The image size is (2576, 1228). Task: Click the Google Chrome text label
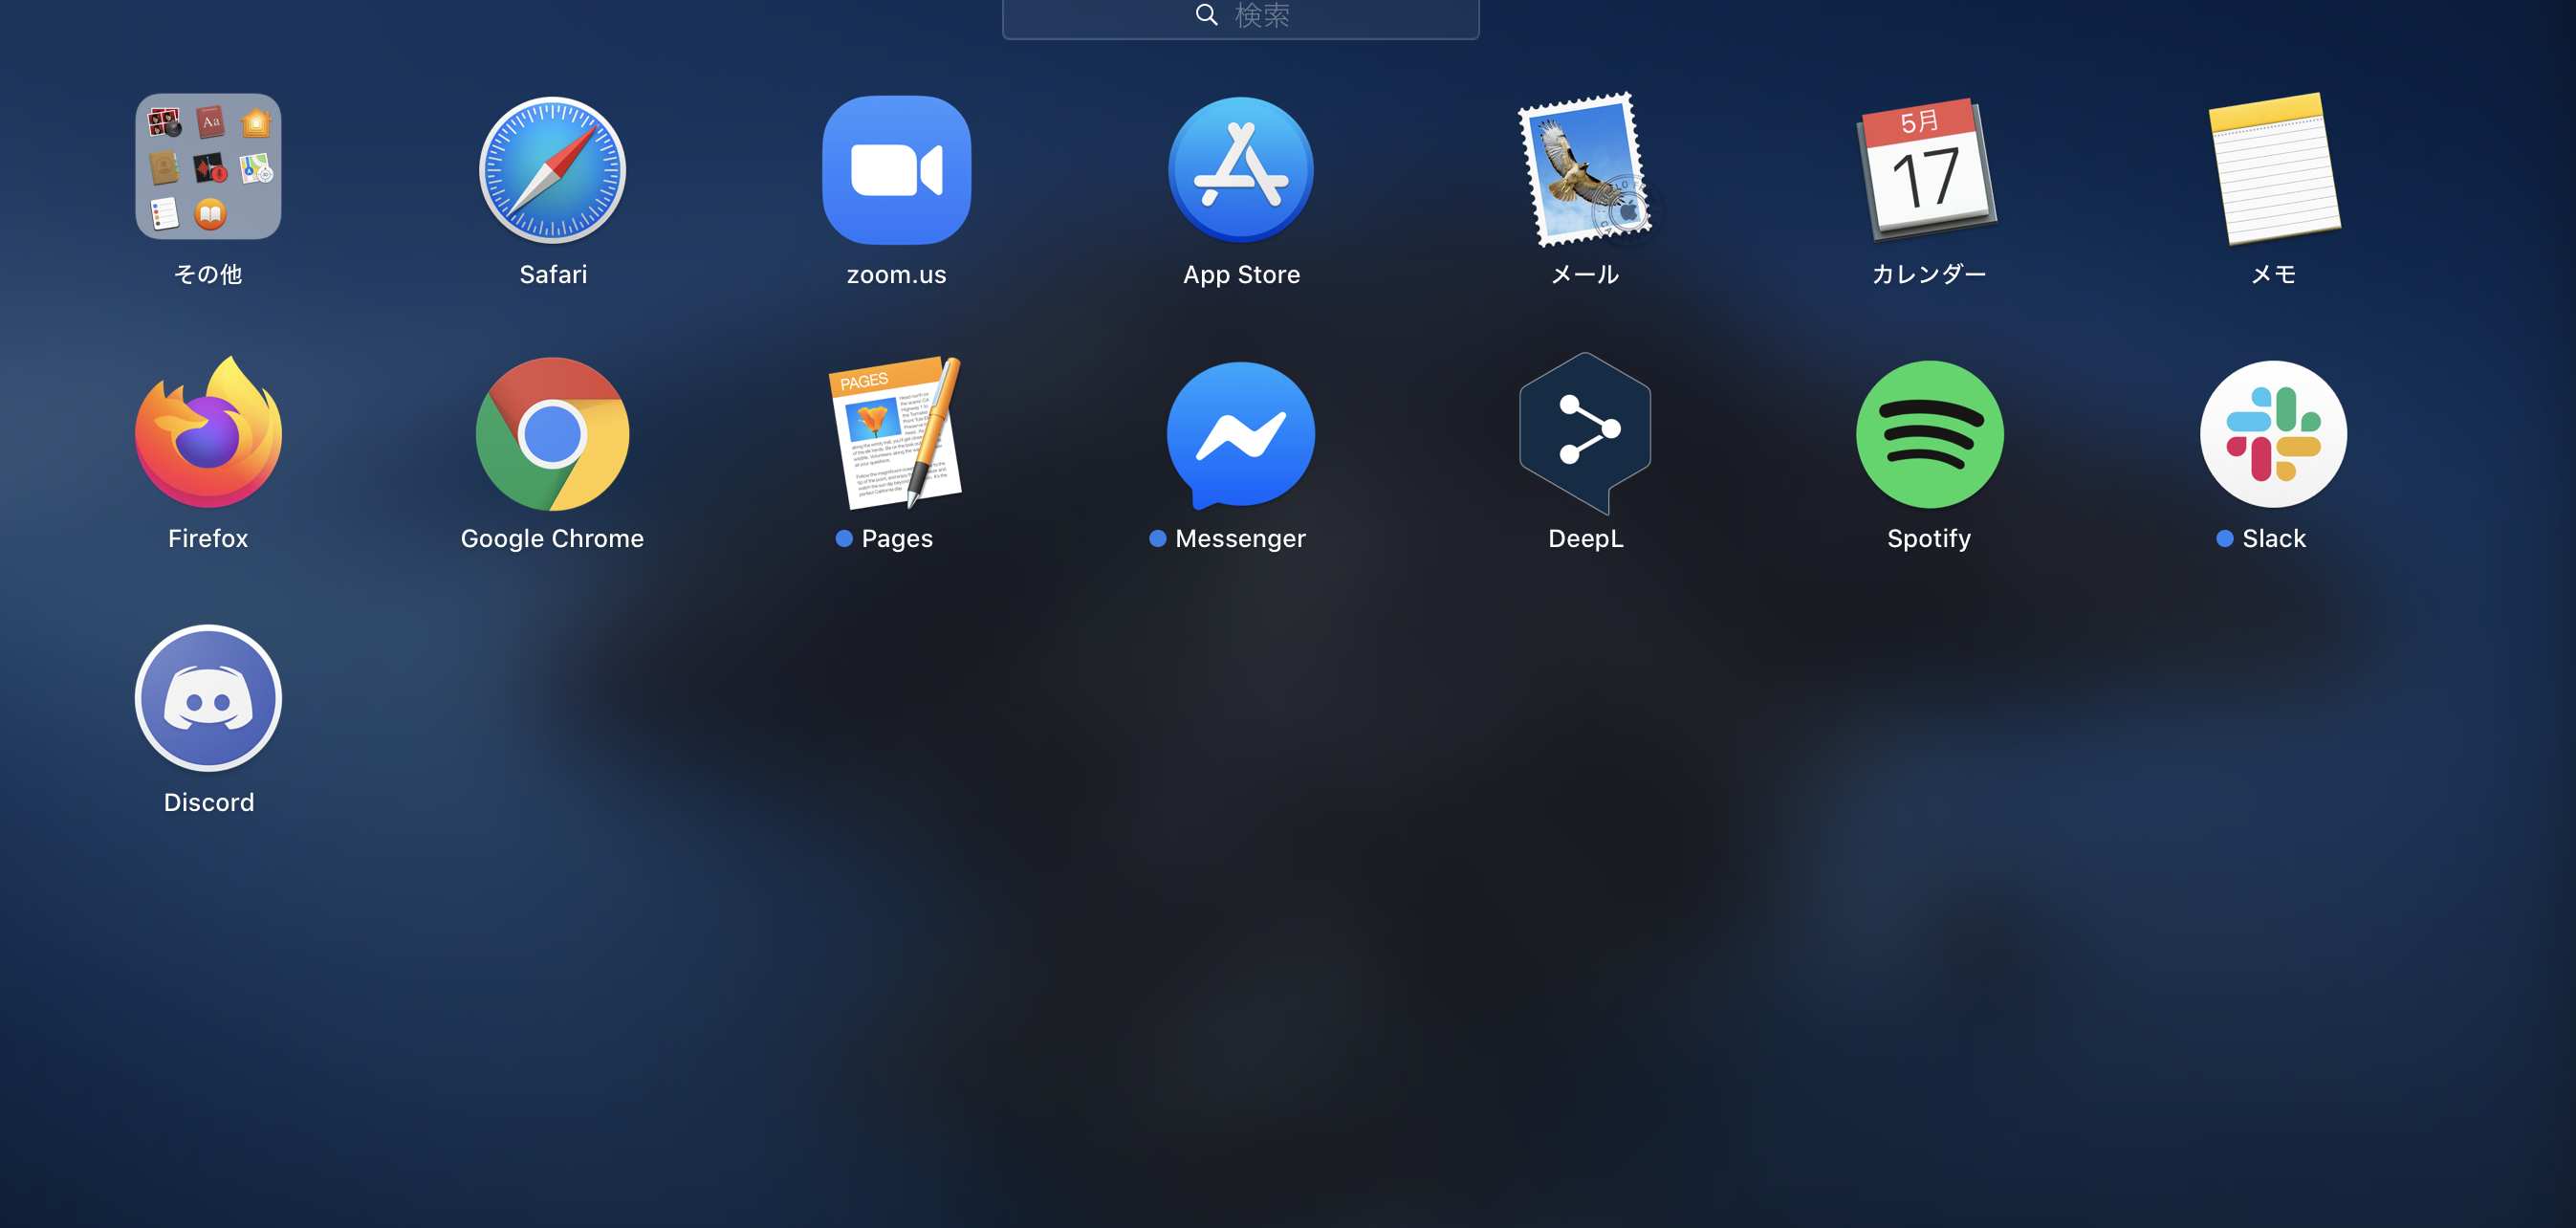tap(552, 539)
